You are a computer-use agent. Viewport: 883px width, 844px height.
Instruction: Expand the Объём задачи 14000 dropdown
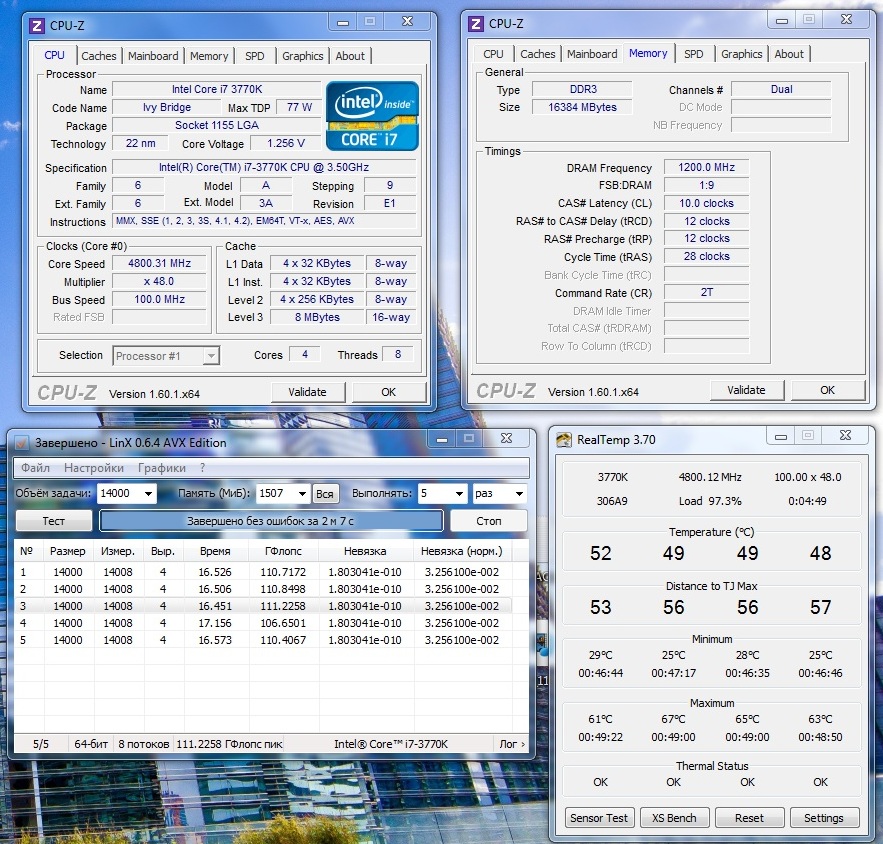point(148,494)
